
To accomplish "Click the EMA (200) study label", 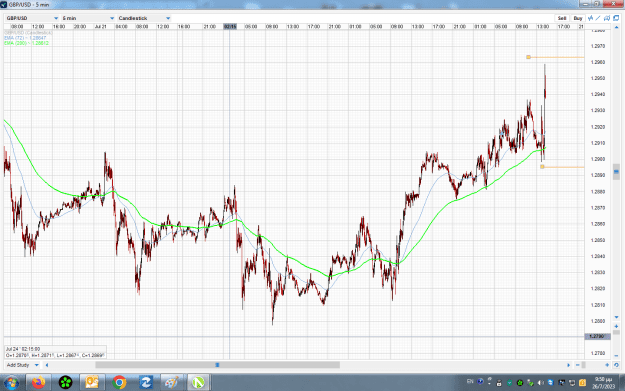I will 26,43.
